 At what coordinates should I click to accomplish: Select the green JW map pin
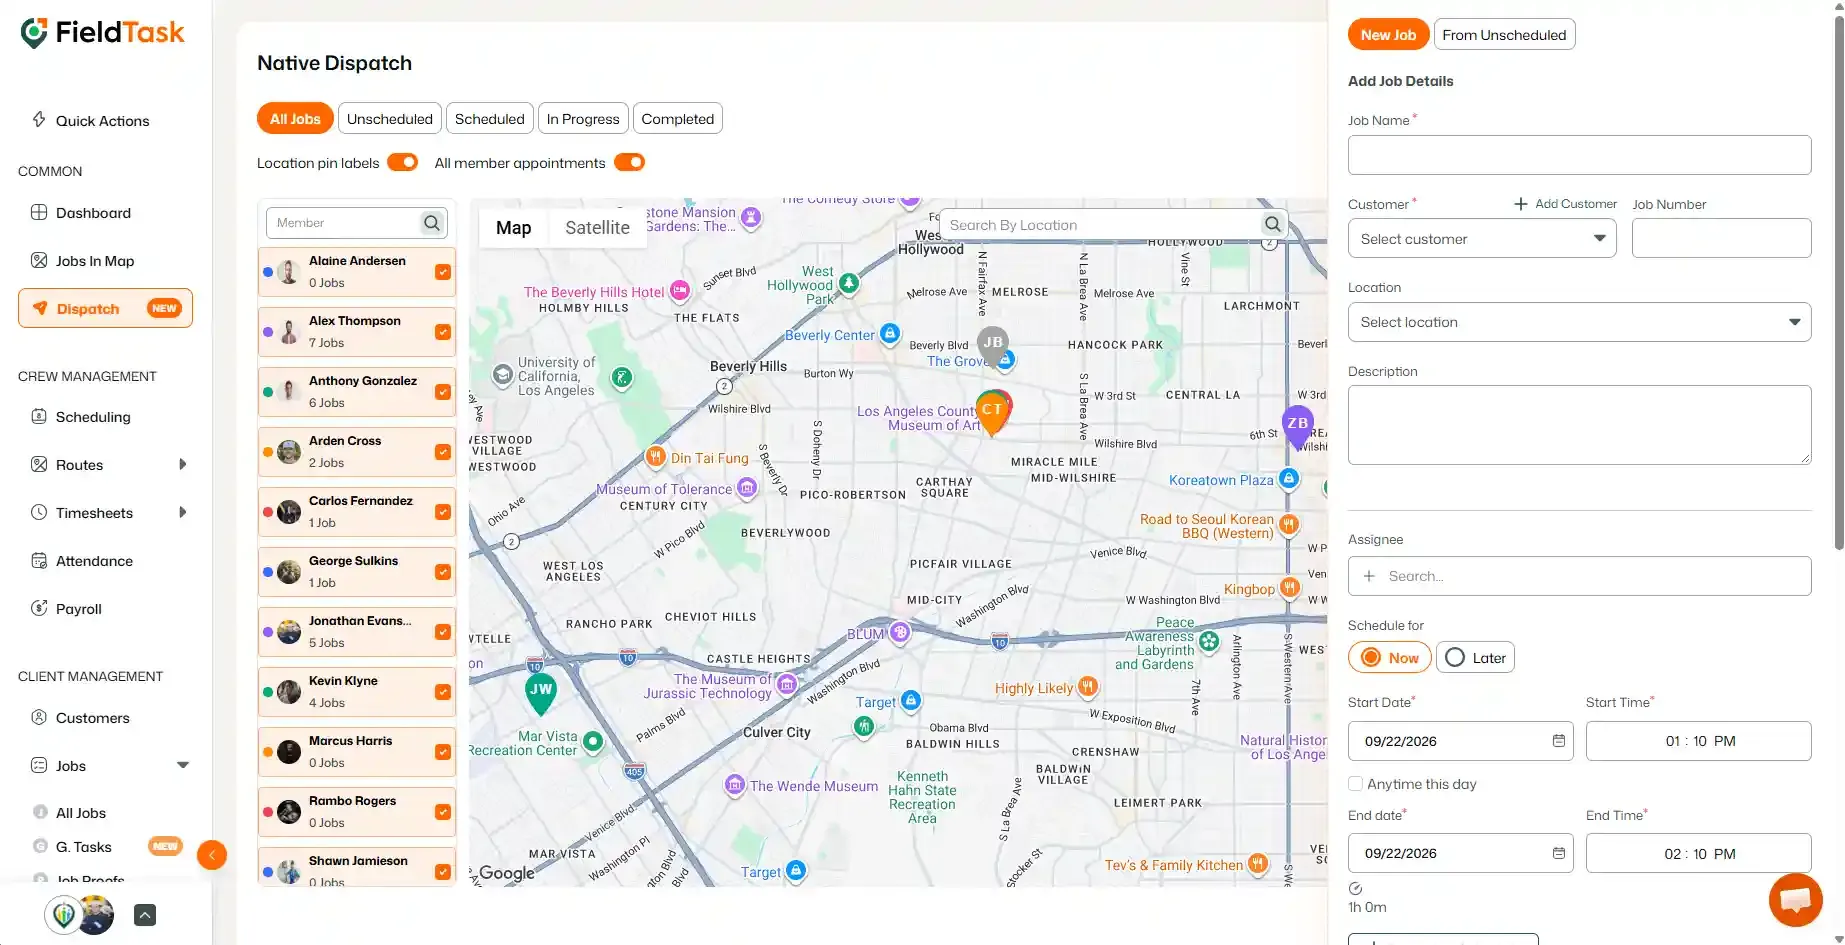(x=541, y=692)
